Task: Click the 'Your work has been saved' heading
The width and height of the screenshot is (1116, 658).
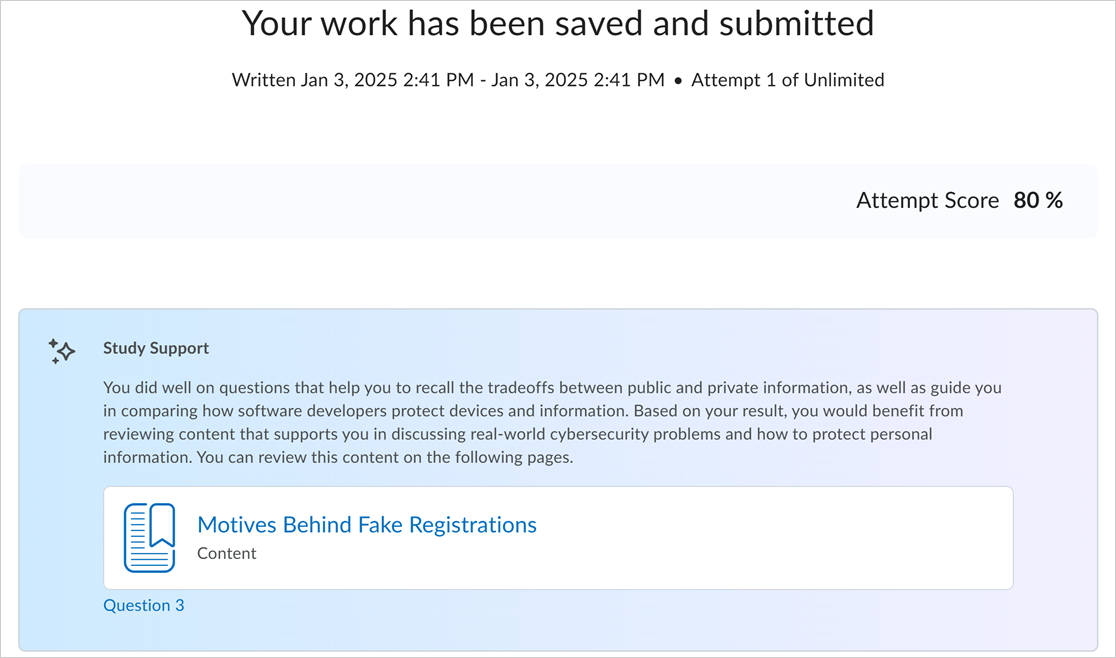Action: (x=557, y=23)
